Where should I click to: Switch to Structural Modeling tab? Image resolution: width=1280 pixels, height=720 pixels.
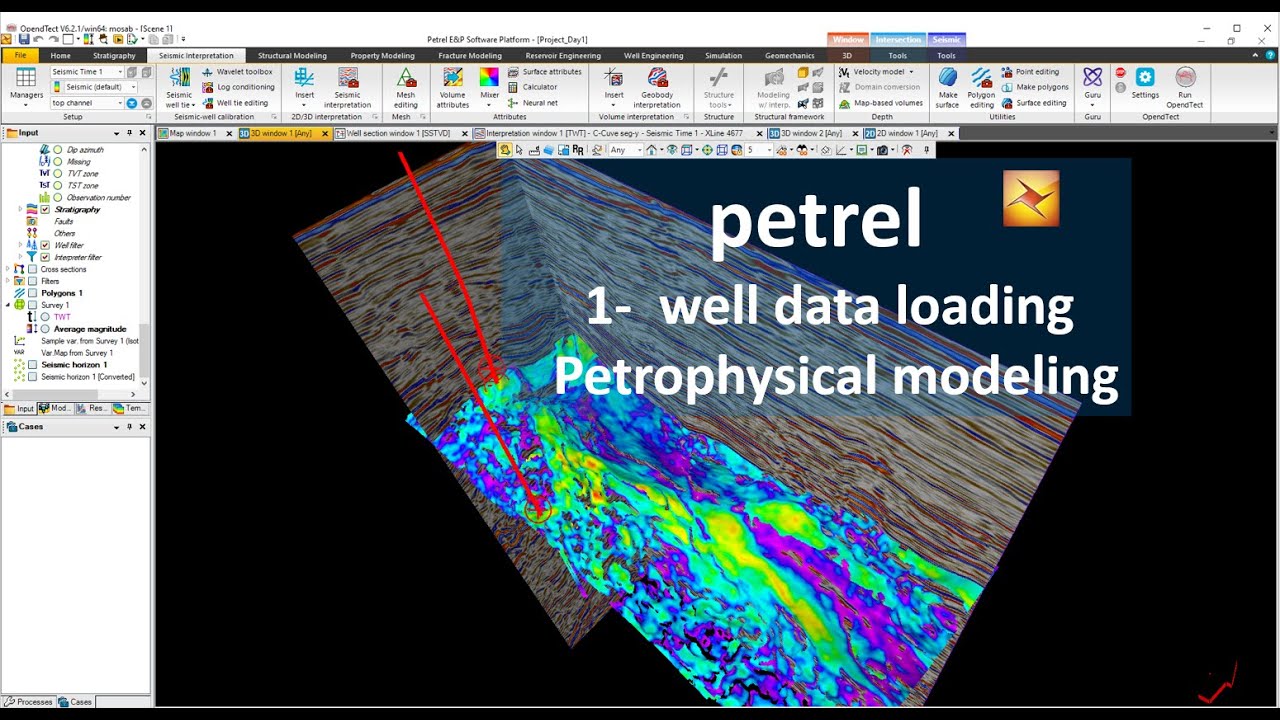(292, 56)
